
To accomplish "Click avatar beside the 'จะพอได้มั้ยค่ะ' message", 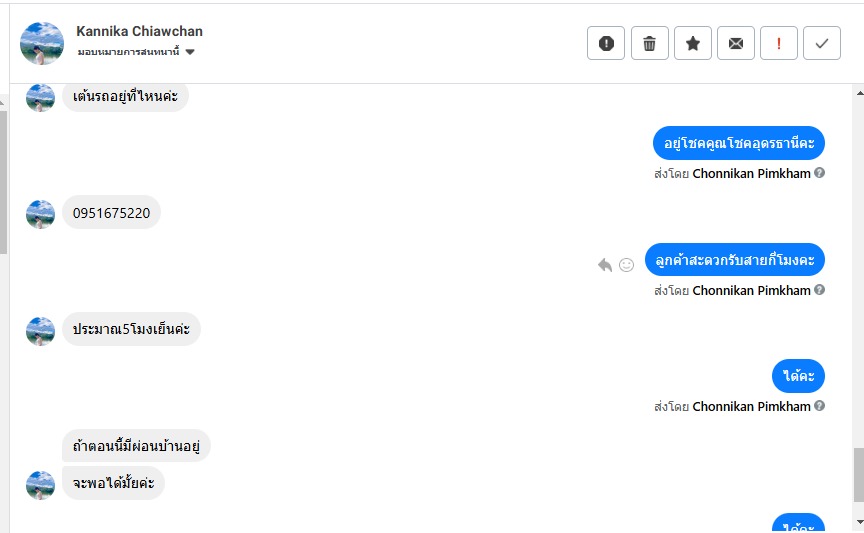I will pyautogui.click(x=40, y=484).
